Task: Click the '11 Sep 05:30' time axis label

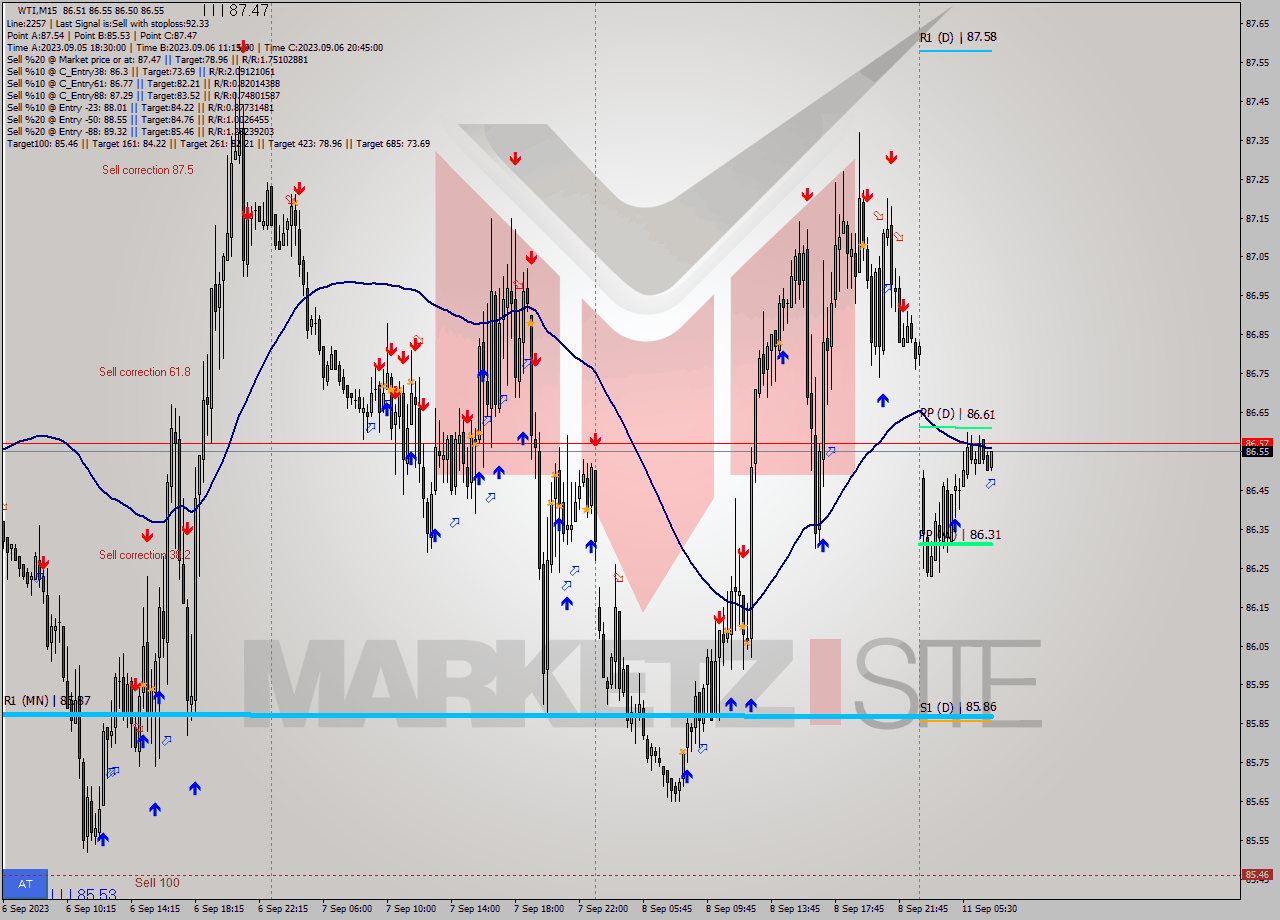Action: (x=989, y=909)
